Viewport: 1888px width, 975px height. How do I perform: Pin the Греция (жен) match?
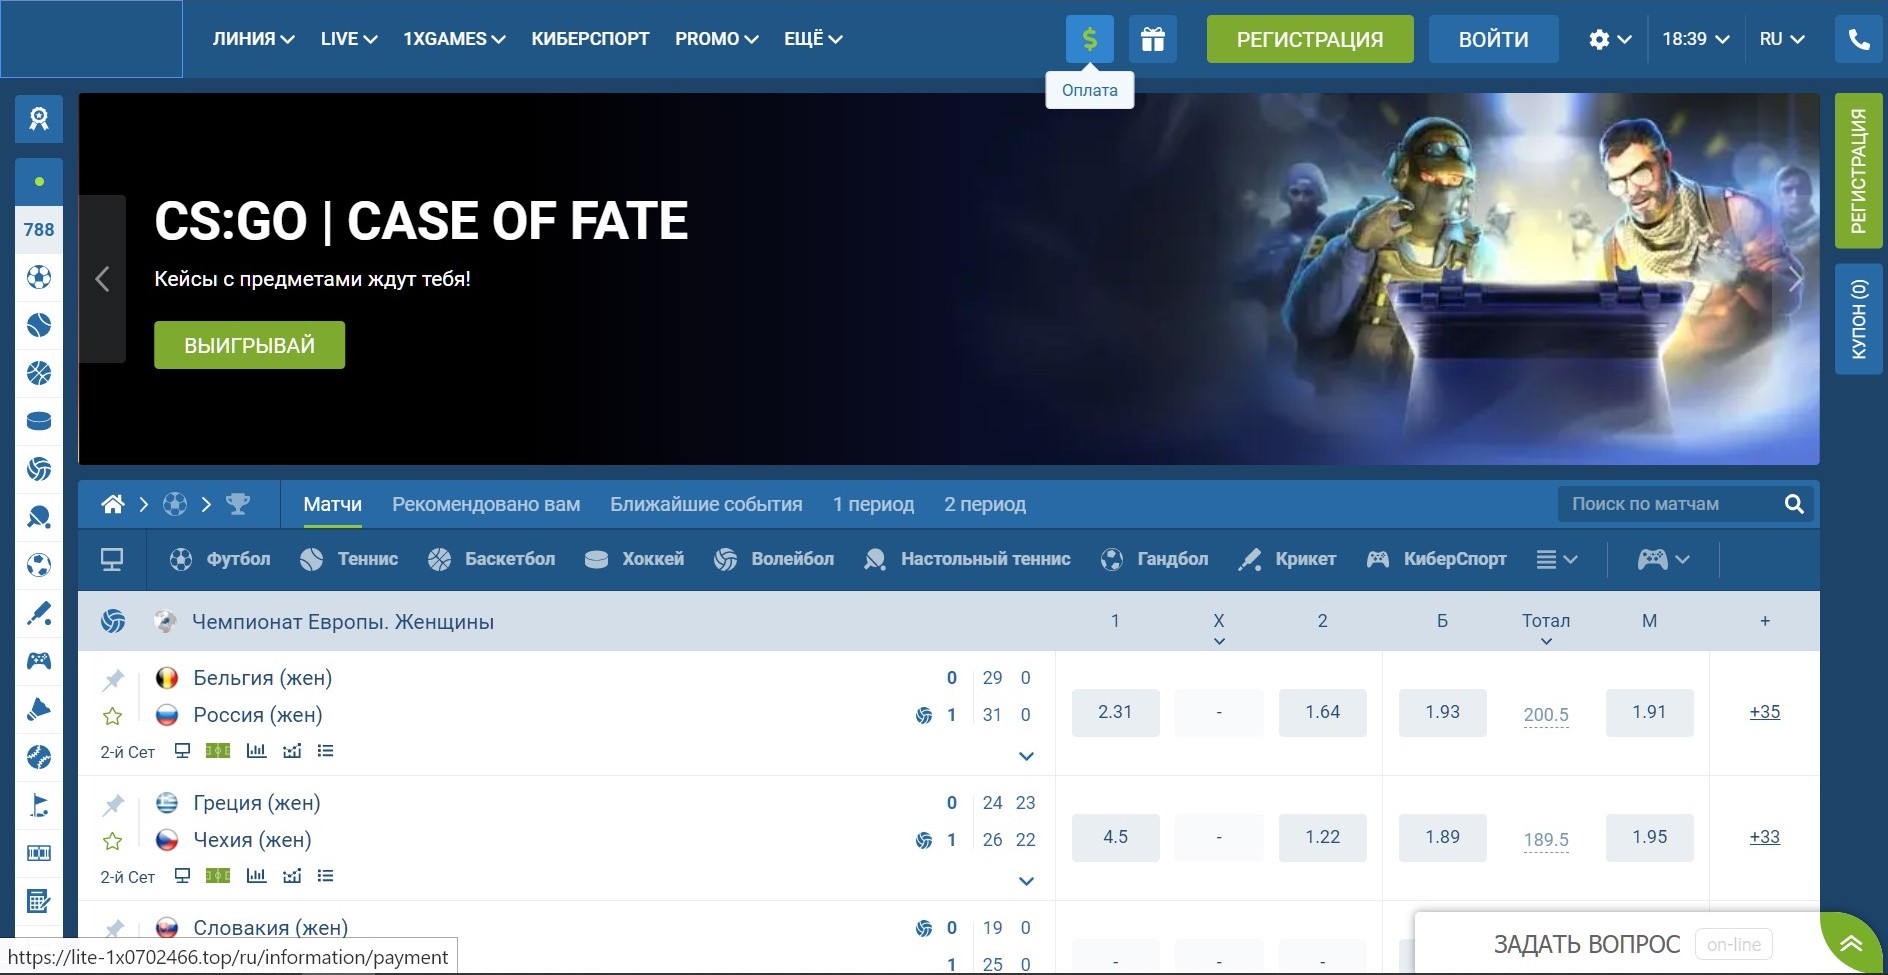[113, 805]
